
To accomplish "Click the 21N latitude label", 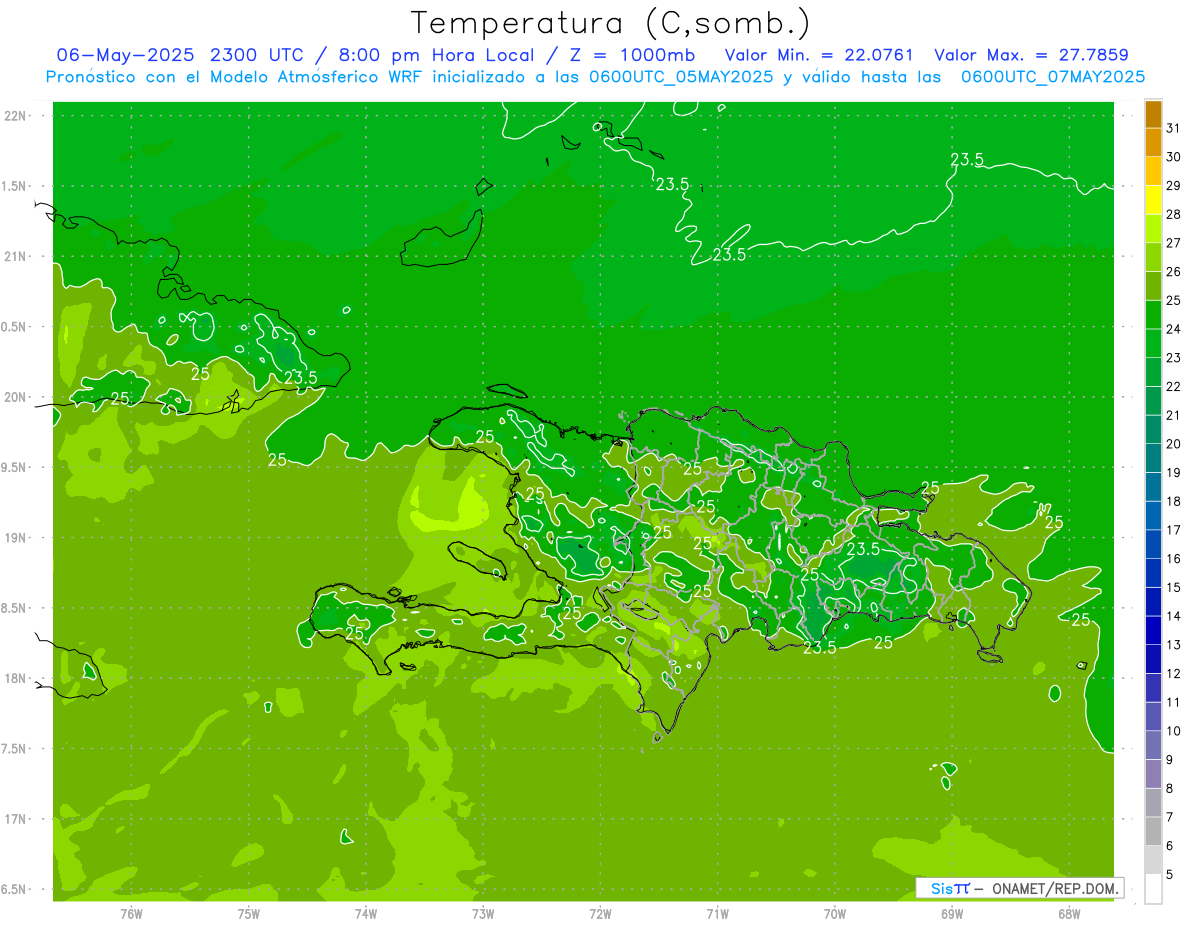I will point(17,257).
